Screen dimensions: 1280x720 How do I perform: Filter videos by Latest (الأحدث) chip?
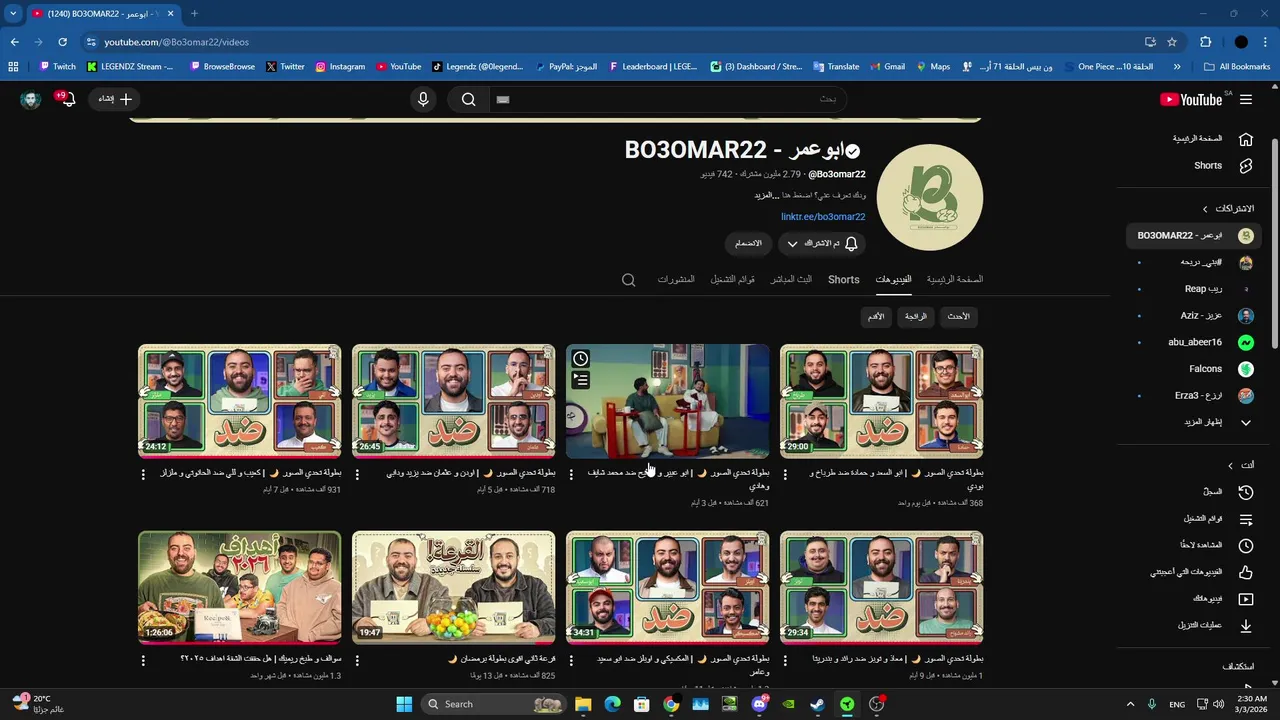pos(958,317)
